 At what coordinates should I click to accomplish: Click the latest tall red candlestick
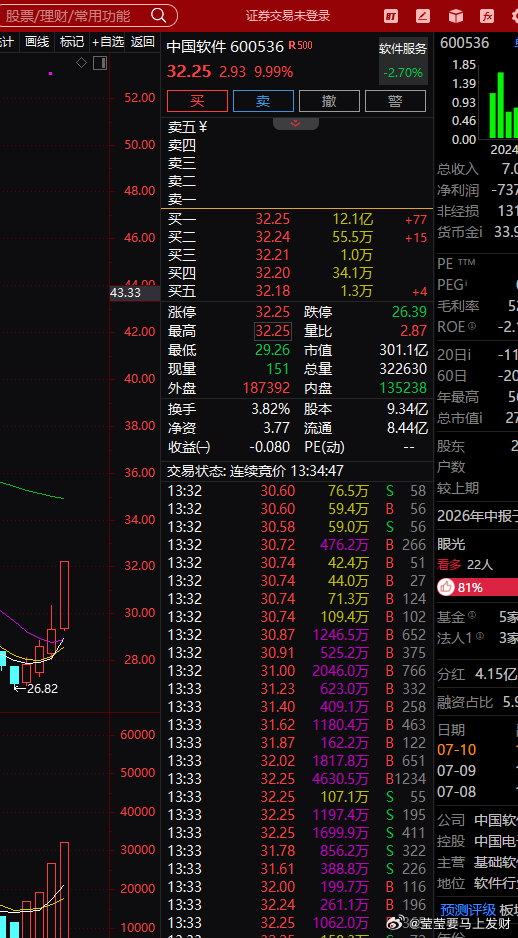64,595
